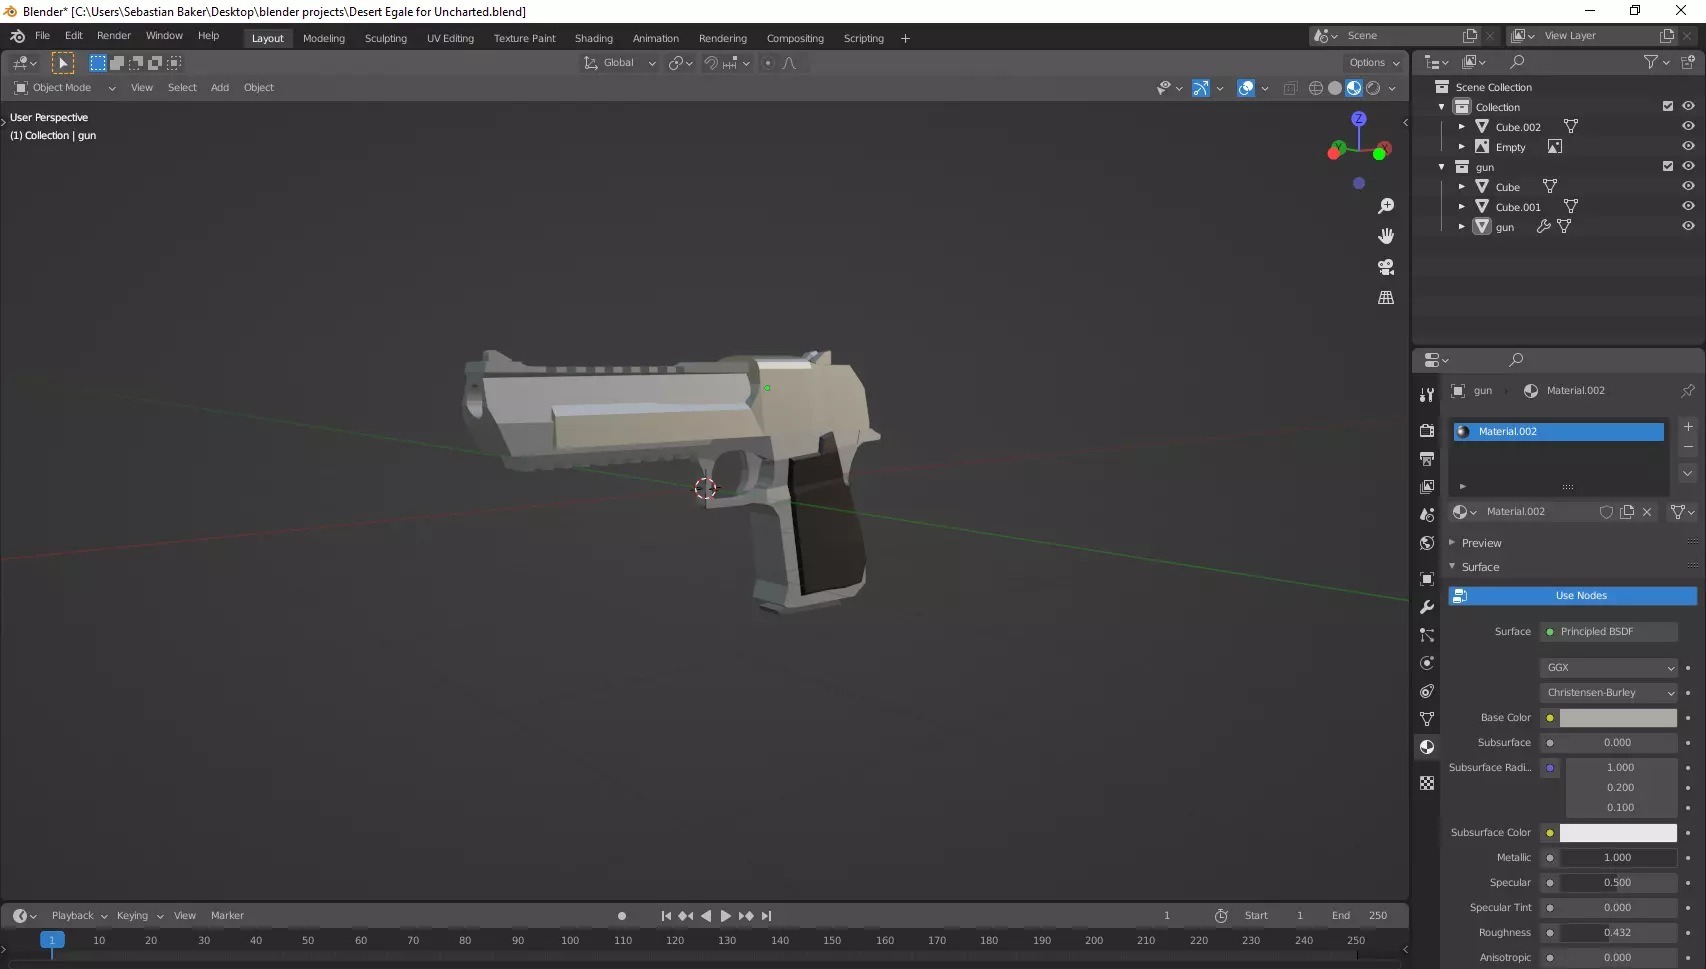This screenshot has width=1706, height=969.
Task: Click the Blender logo menu icon
Action: 17,36
